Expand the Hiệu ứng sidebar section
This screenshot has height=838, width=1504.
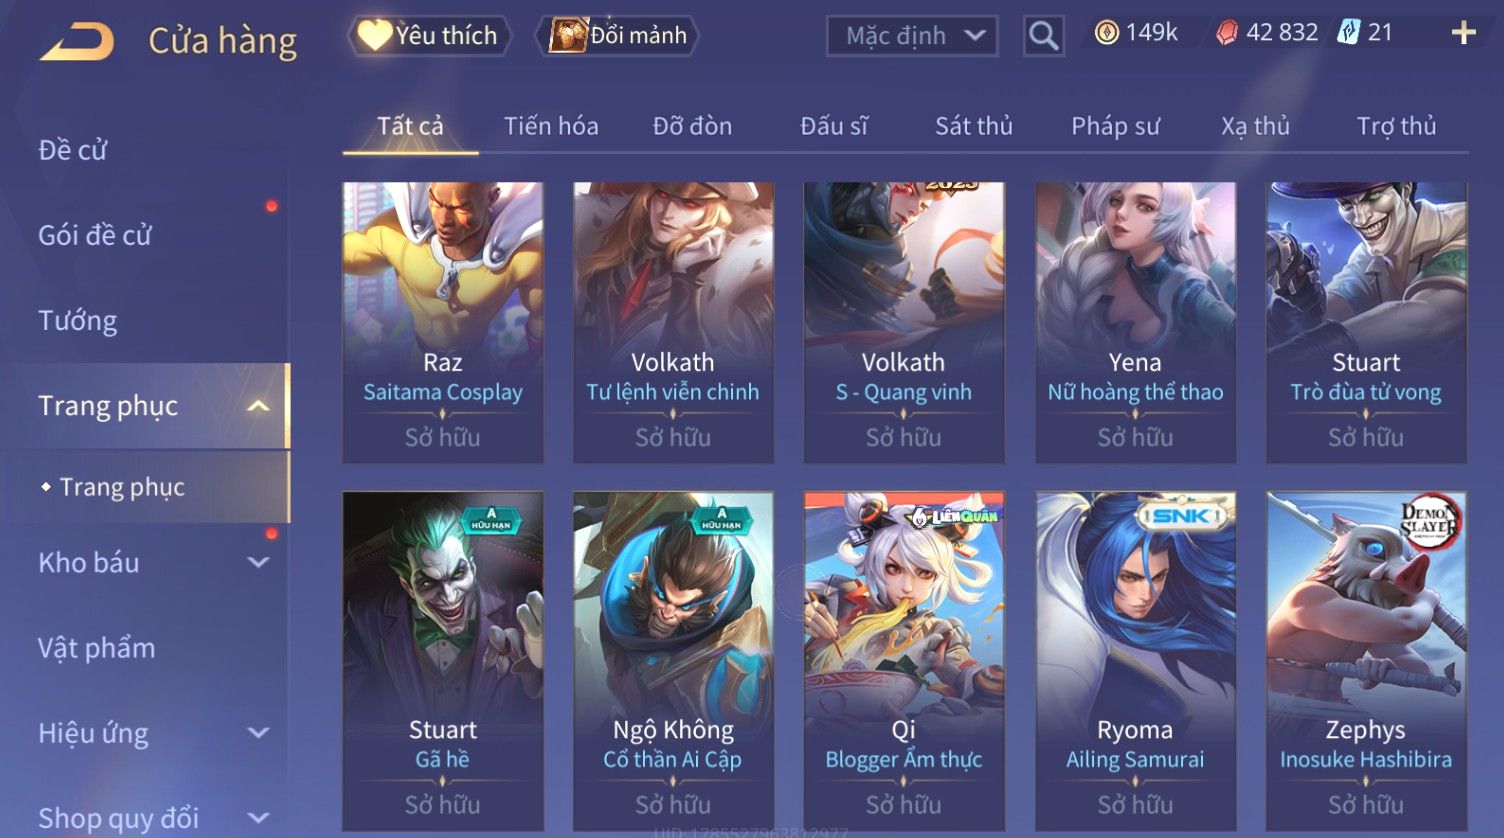click(x=258, y=733)
